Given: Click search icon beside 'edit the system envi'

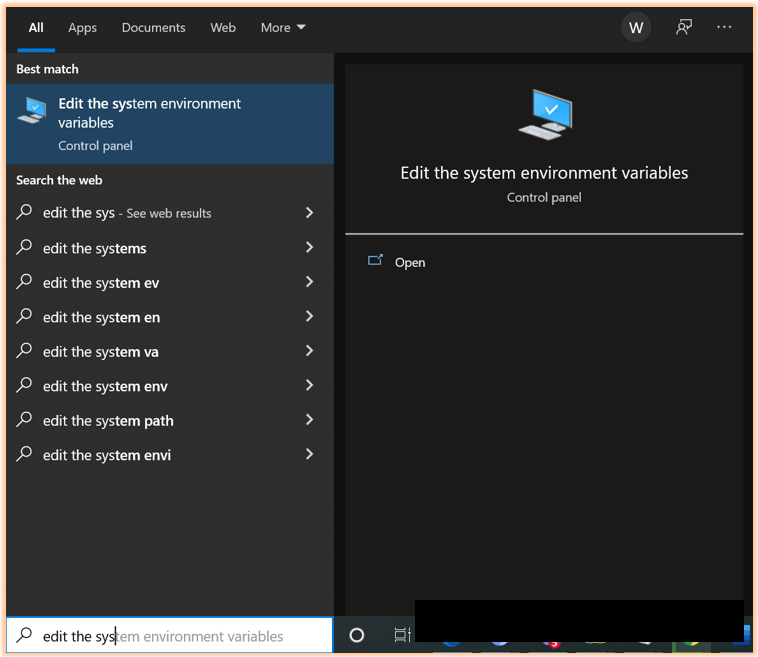Looking at the screenshot, I should [x=24, y=454].
